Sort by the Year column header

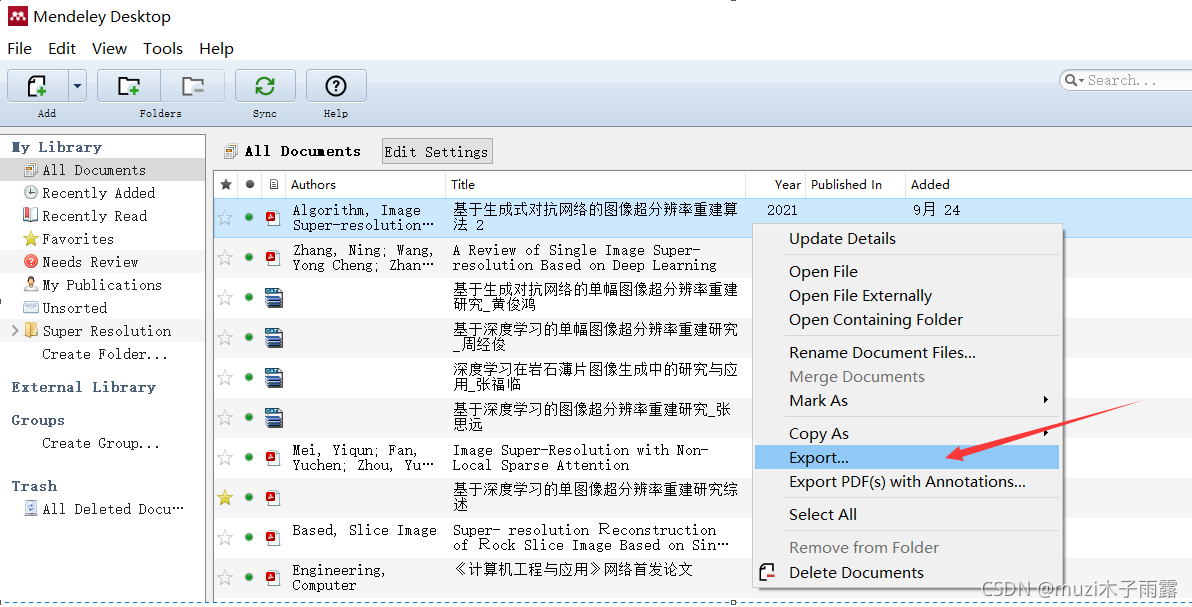tap(775, 184)
